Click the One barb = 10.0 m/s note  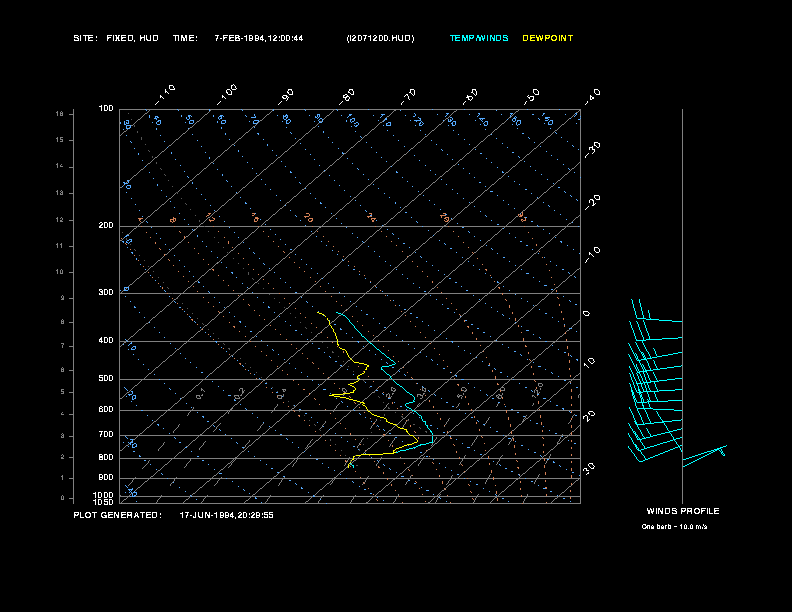pyautogui.click(x=674, y=527)
